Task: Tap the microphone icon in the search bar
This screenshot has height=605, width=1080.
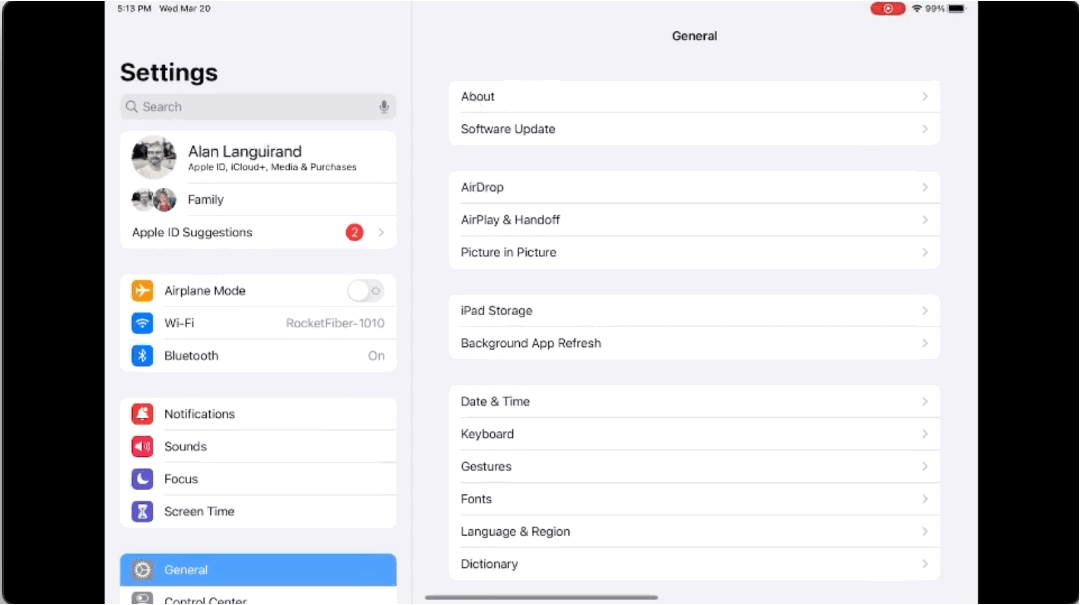Action: pyautogui.click(x=384, y=106)
